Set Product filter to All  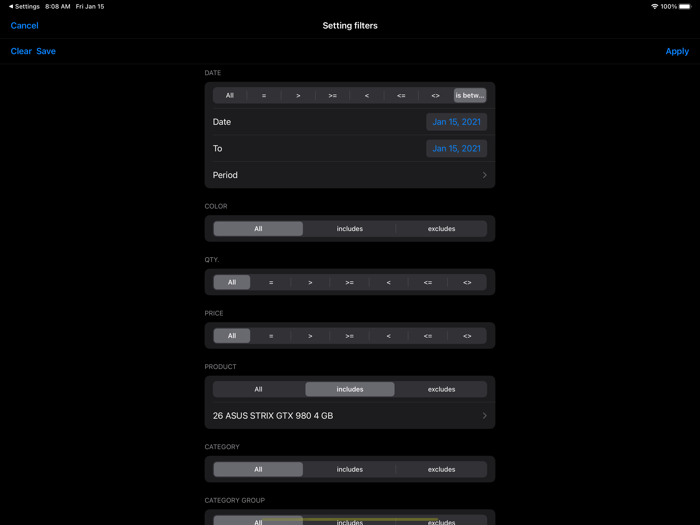click(x=258, y=389)
